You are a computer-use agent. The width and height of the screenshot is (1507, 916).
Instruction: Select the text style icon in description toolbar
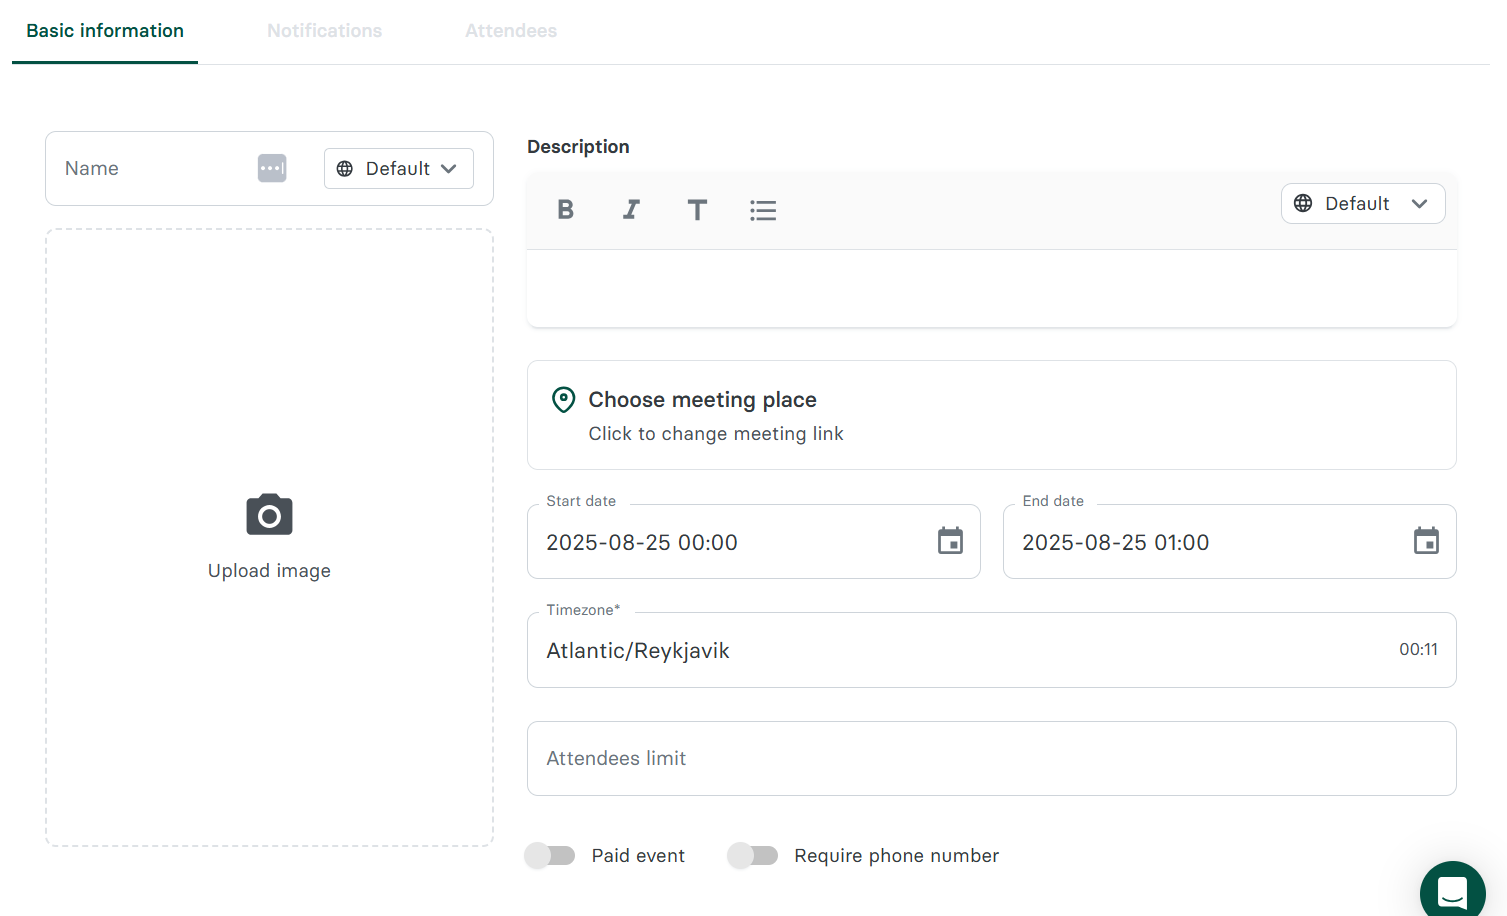(697, 210)
